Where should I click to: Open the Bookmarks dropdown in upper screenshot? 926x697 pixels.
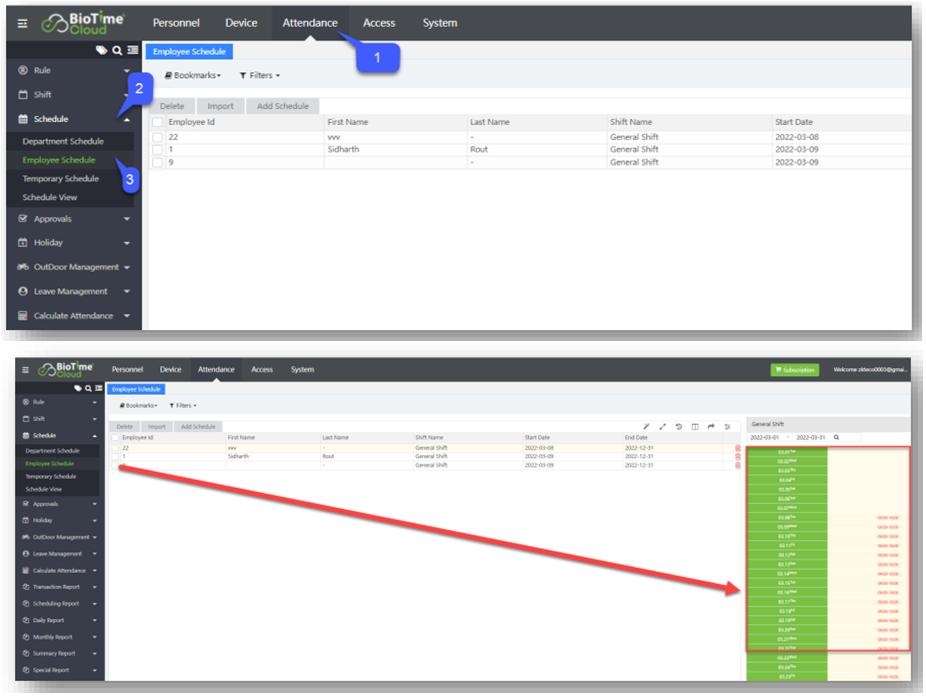(x=192, y=75)
